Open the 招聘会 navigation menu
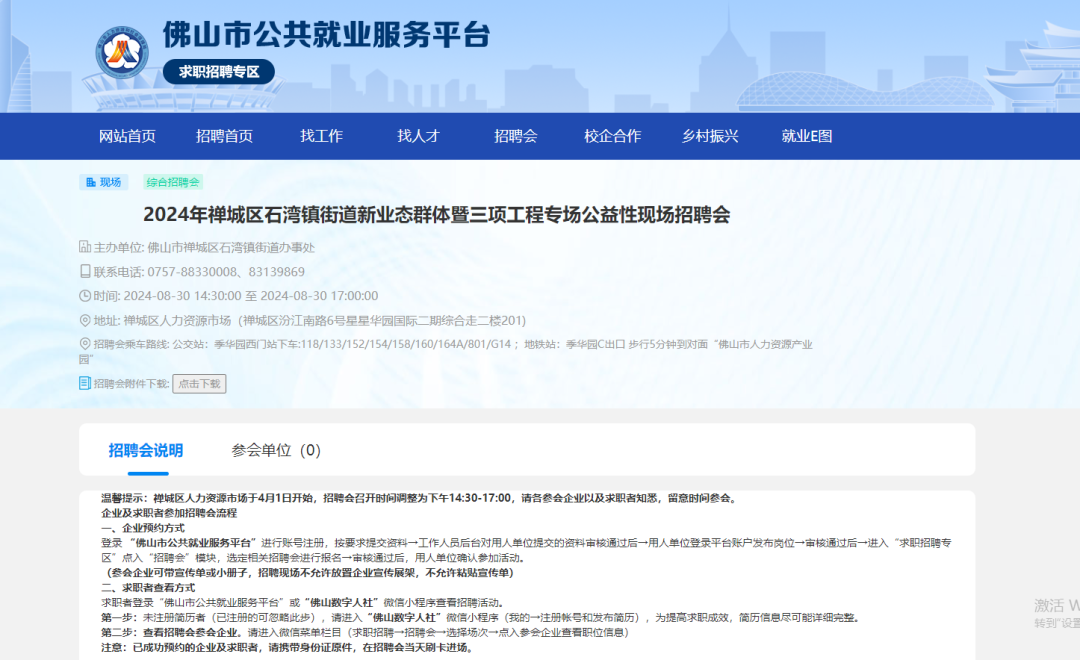This screenshot has height=660, width=1080. tap(516, 136)
